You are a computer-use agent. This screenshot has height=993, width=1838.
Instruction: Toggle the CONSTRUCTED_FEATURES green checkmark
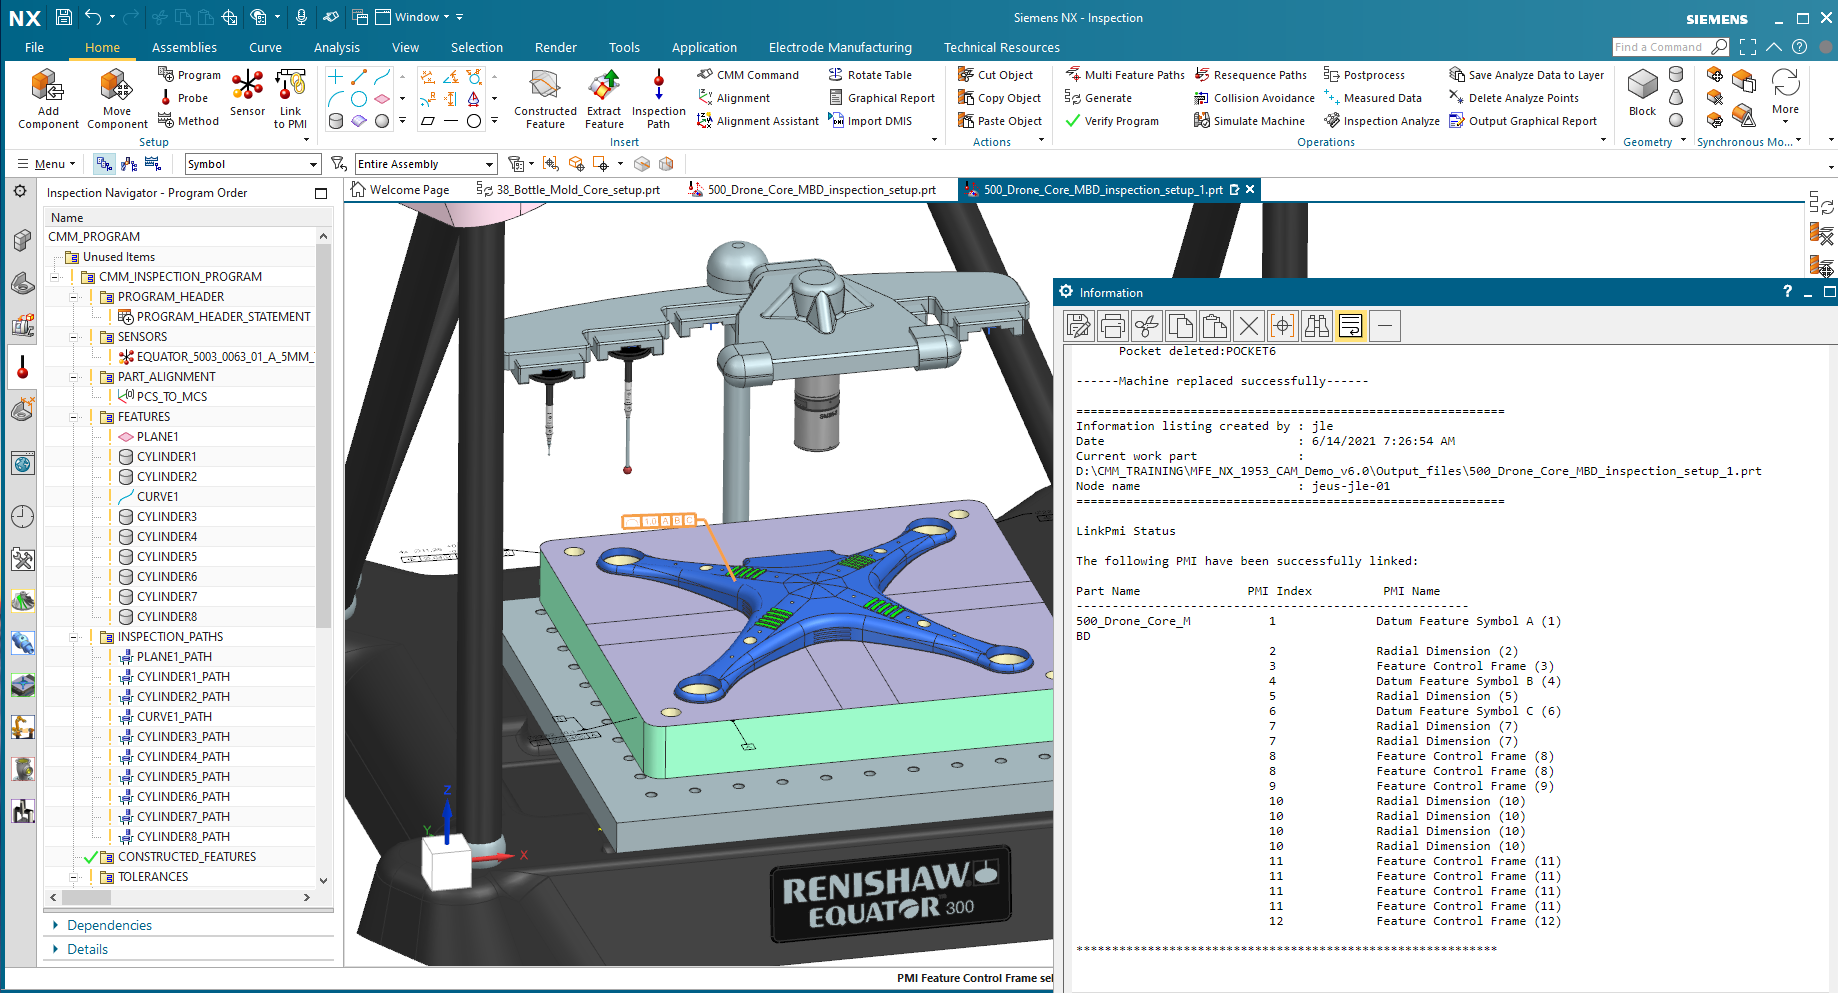[91, 857]
